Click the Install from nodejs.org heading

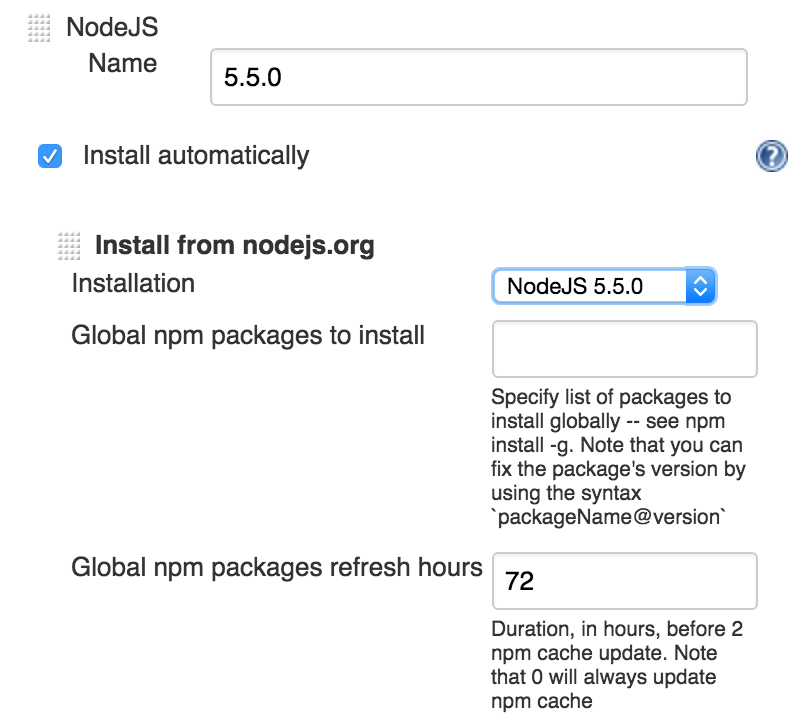235,245
